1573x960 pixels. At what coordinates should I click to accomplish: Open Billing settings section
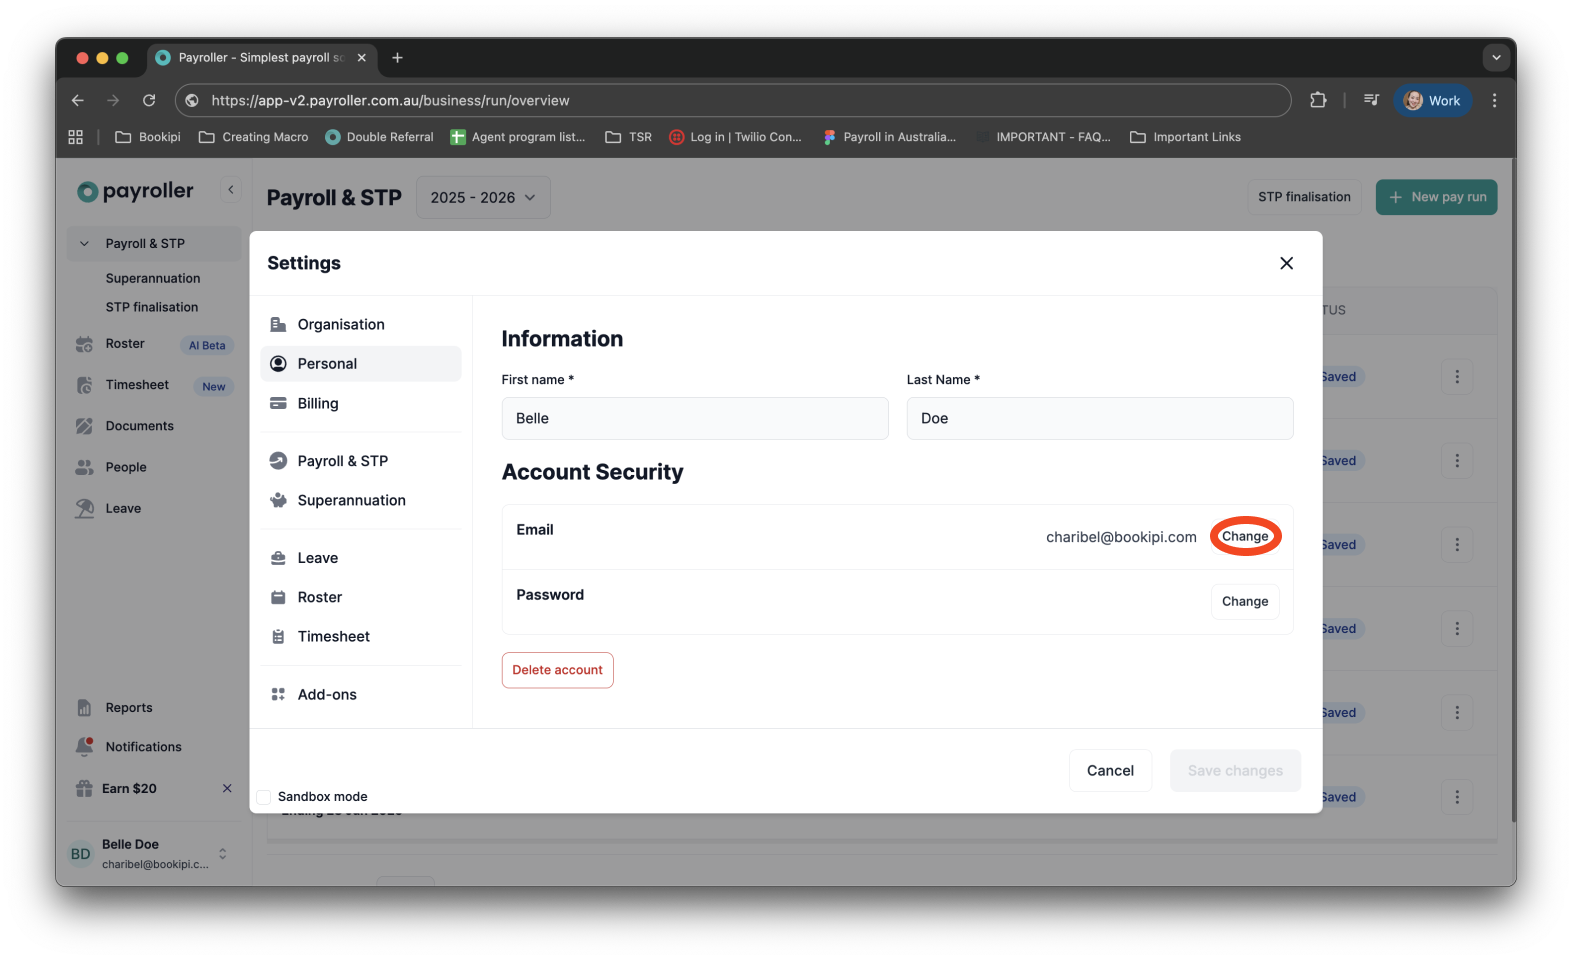[361, 403]
